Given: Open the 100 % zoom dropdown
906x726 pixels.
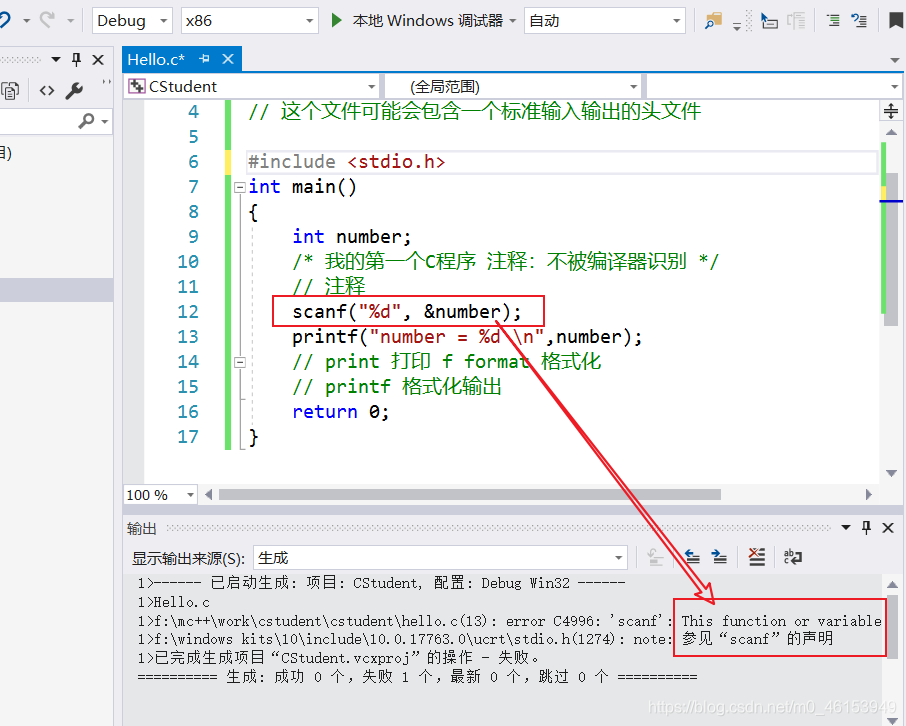Looking at the screenshot, I should (x=161, y=495).
